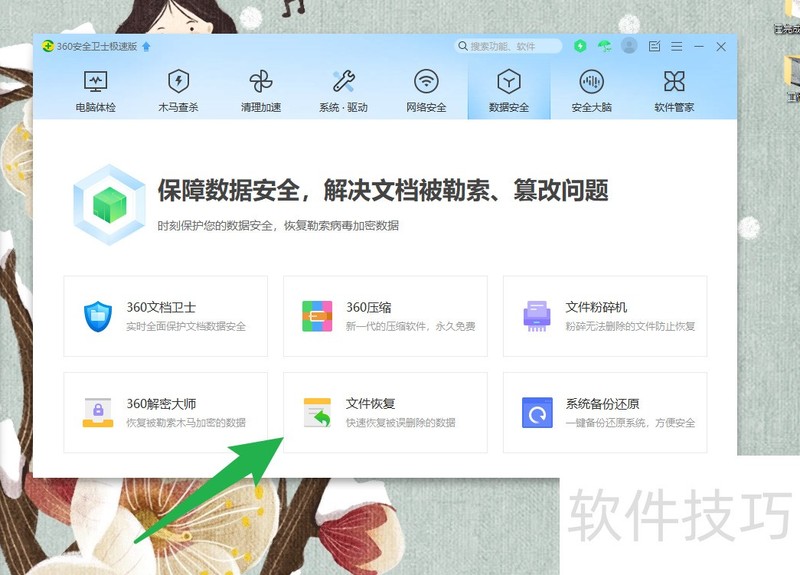Click the feedback note icon

[654, 46]
